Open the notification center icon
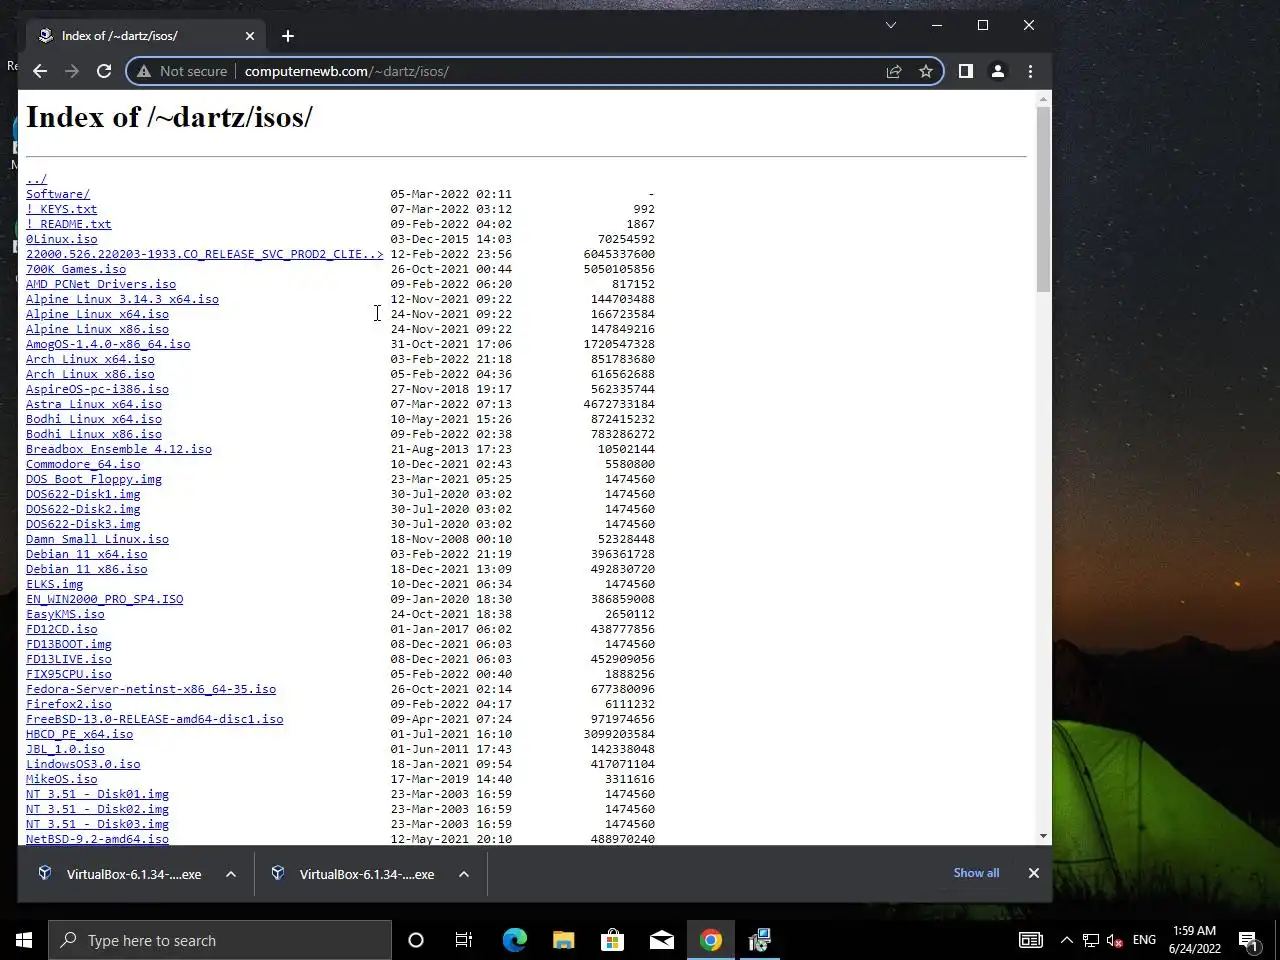1280x960 pixels. coord(1248,940)
